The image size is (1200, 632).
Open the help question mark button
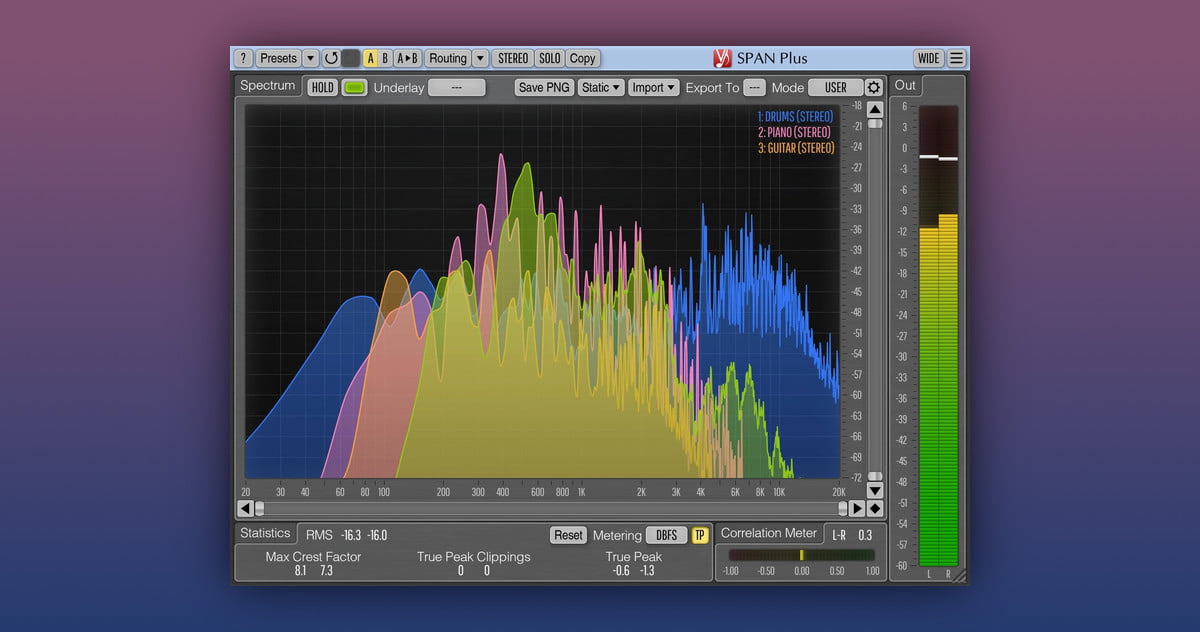pyautogui.click(x=243, y=58)
